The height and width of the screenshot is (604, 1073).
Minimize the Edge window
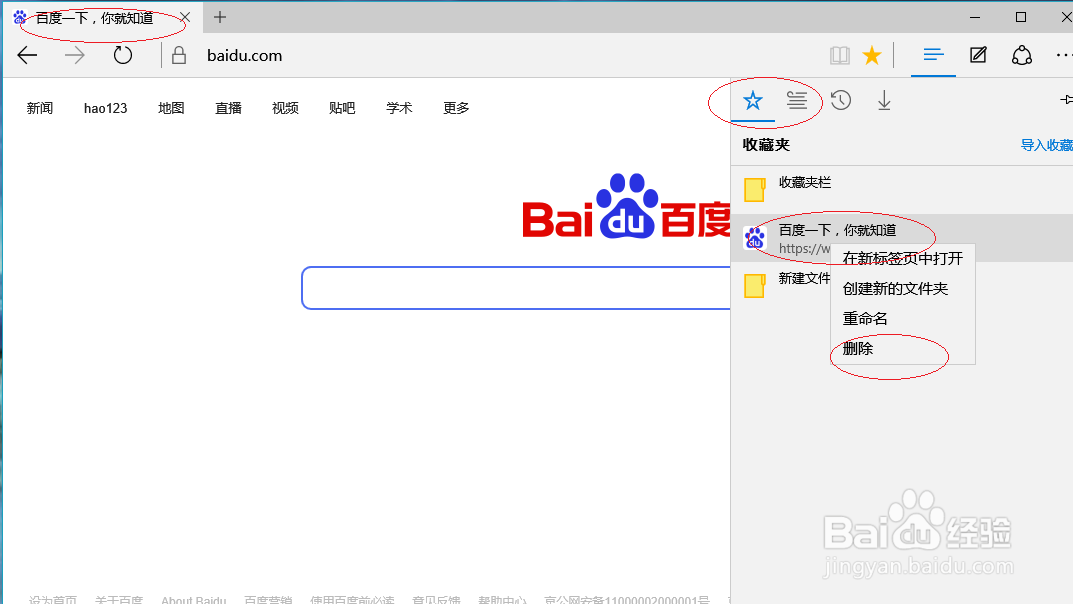click(975, 17)
